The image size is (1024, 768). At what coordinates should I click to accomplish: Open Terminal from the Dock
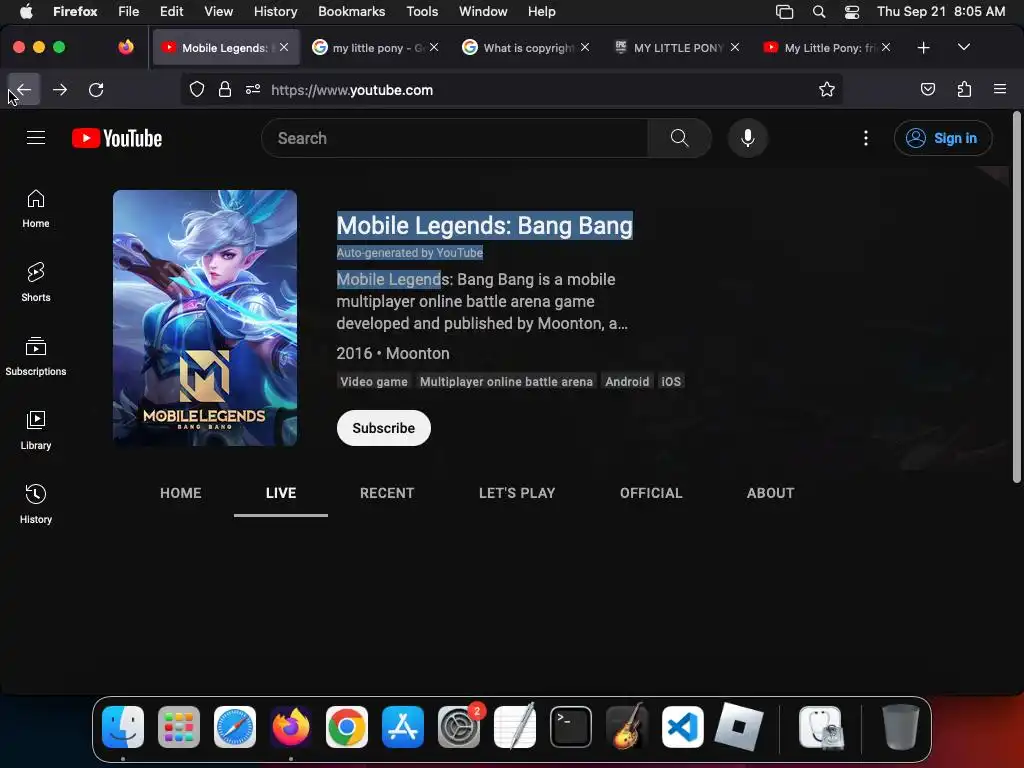[x=571, y=727]
